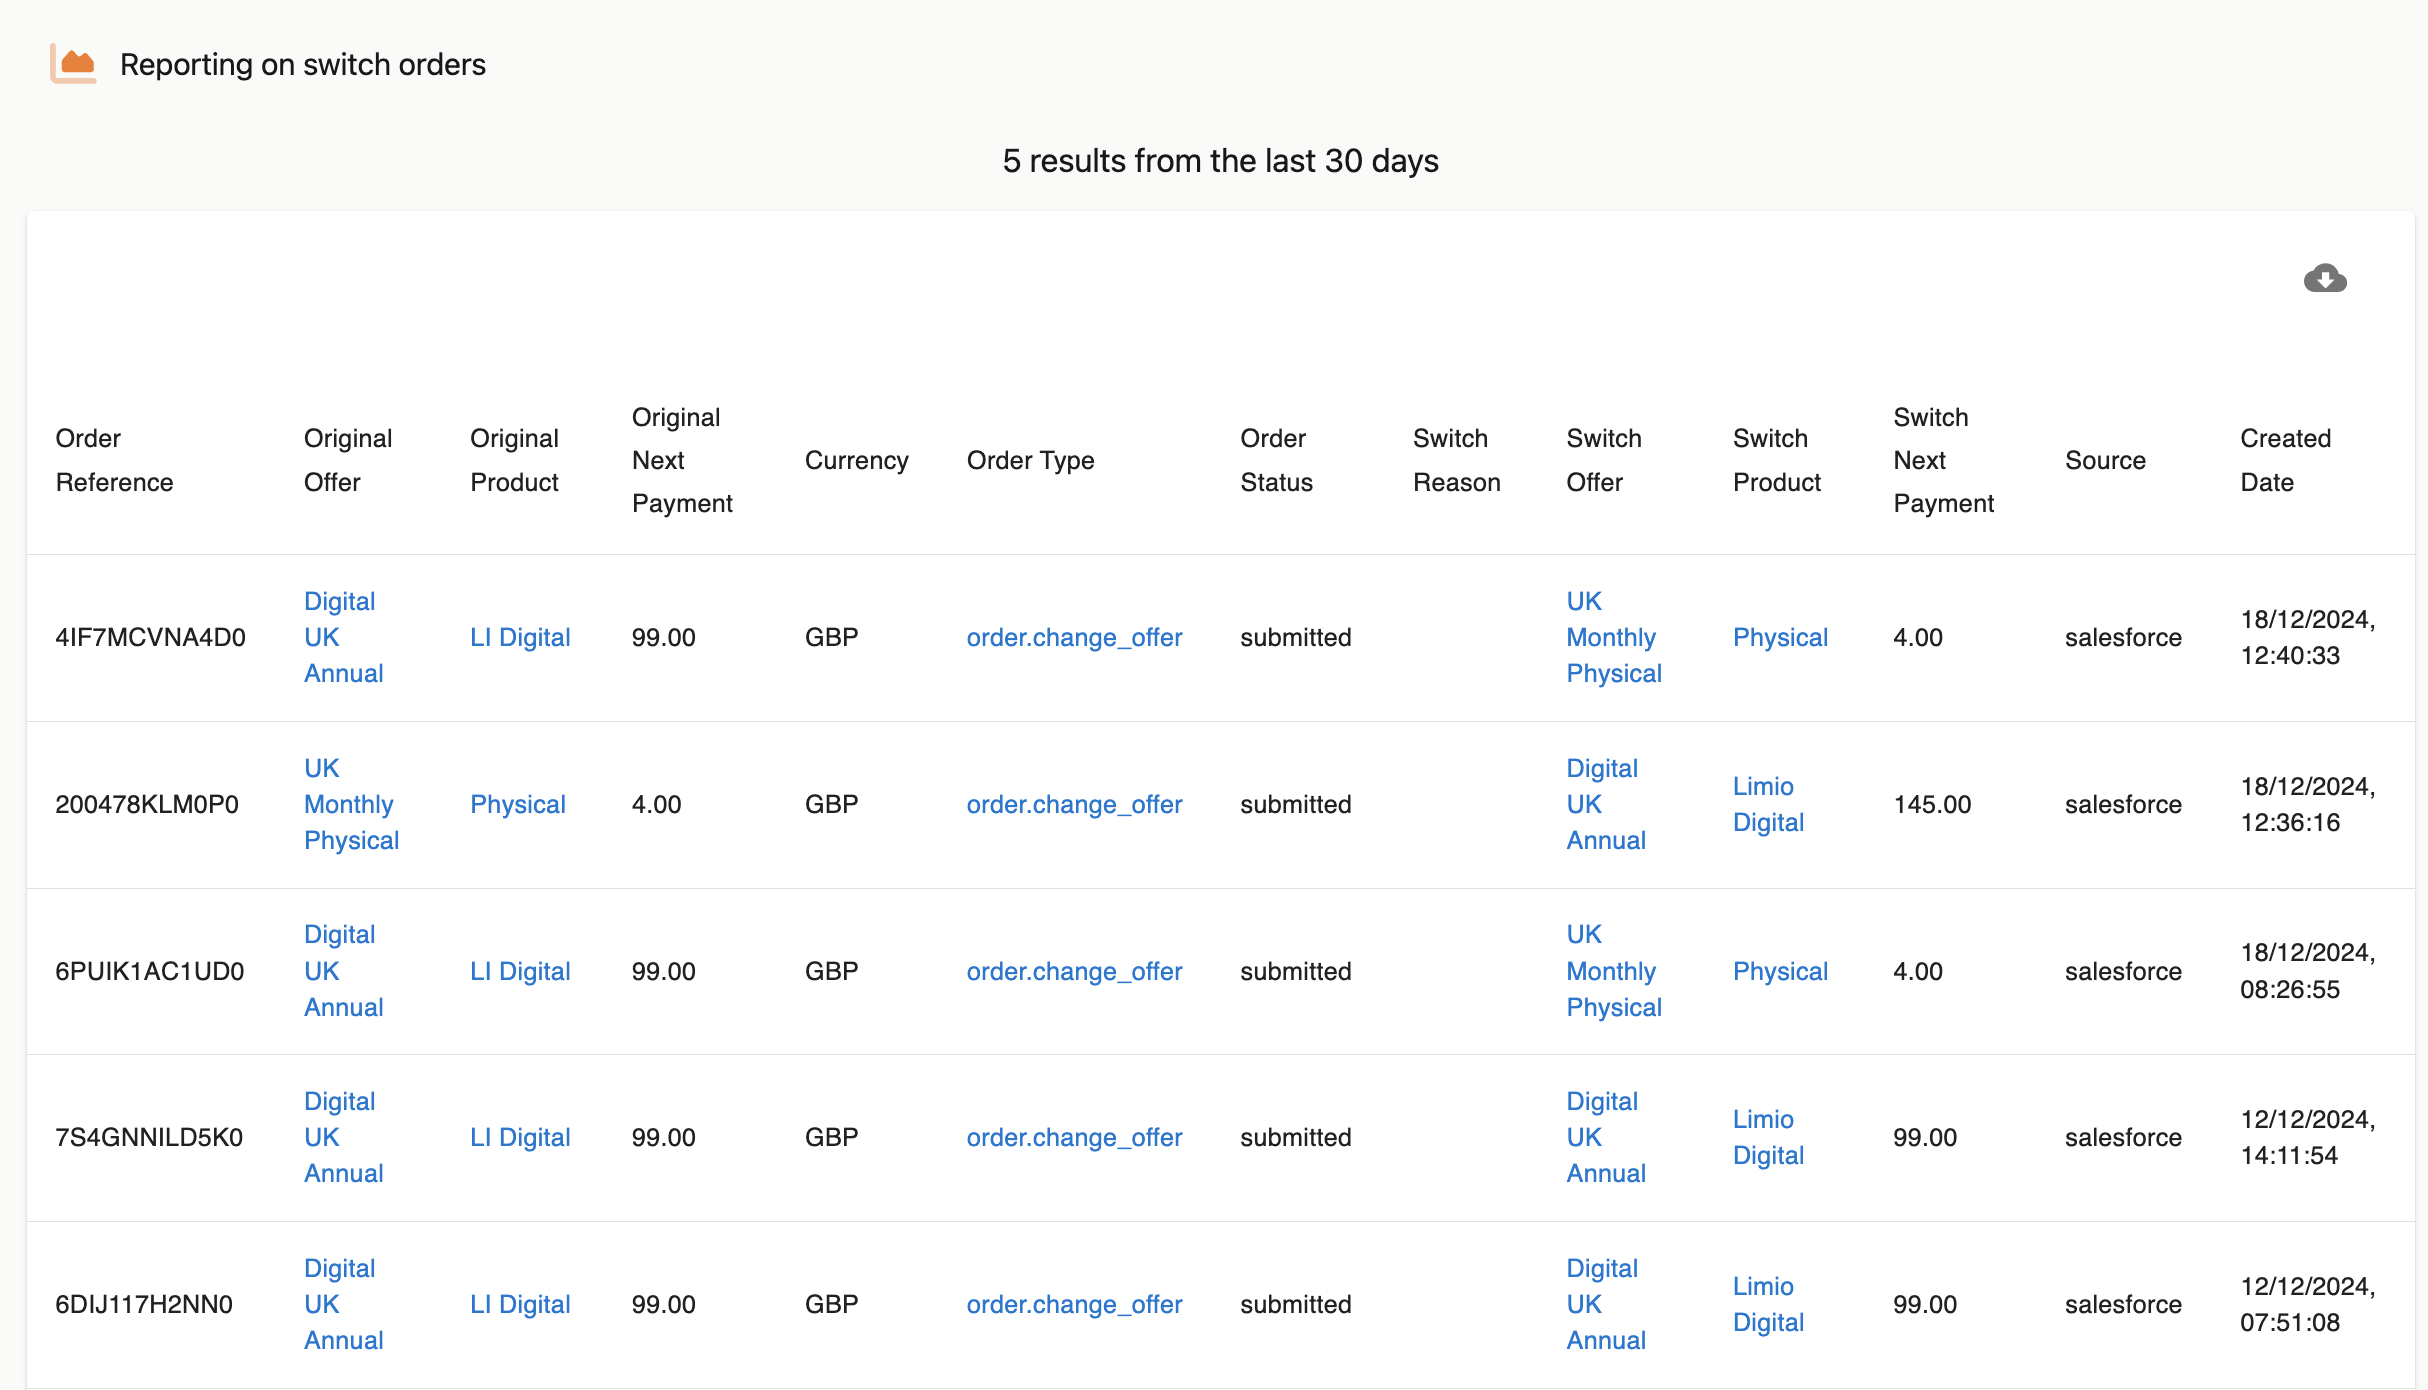Click the Created Date column header
This screenshot has height=1390, width=2428.
pos(2285,460)
